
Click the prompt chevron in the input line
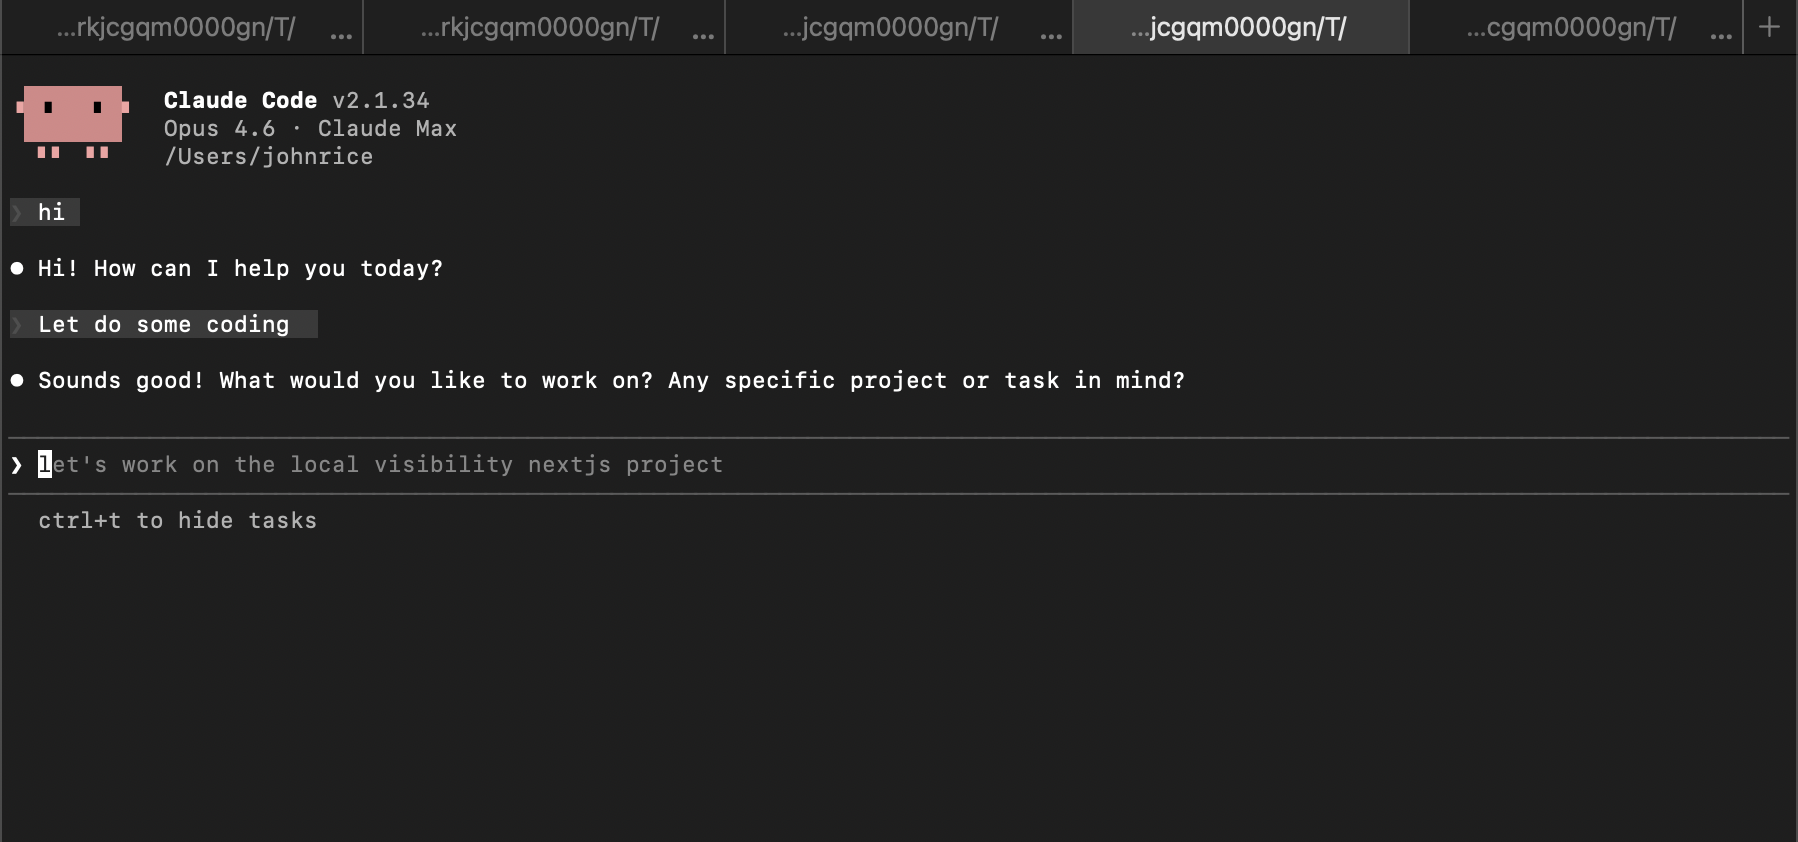click(x=16, y=464)
